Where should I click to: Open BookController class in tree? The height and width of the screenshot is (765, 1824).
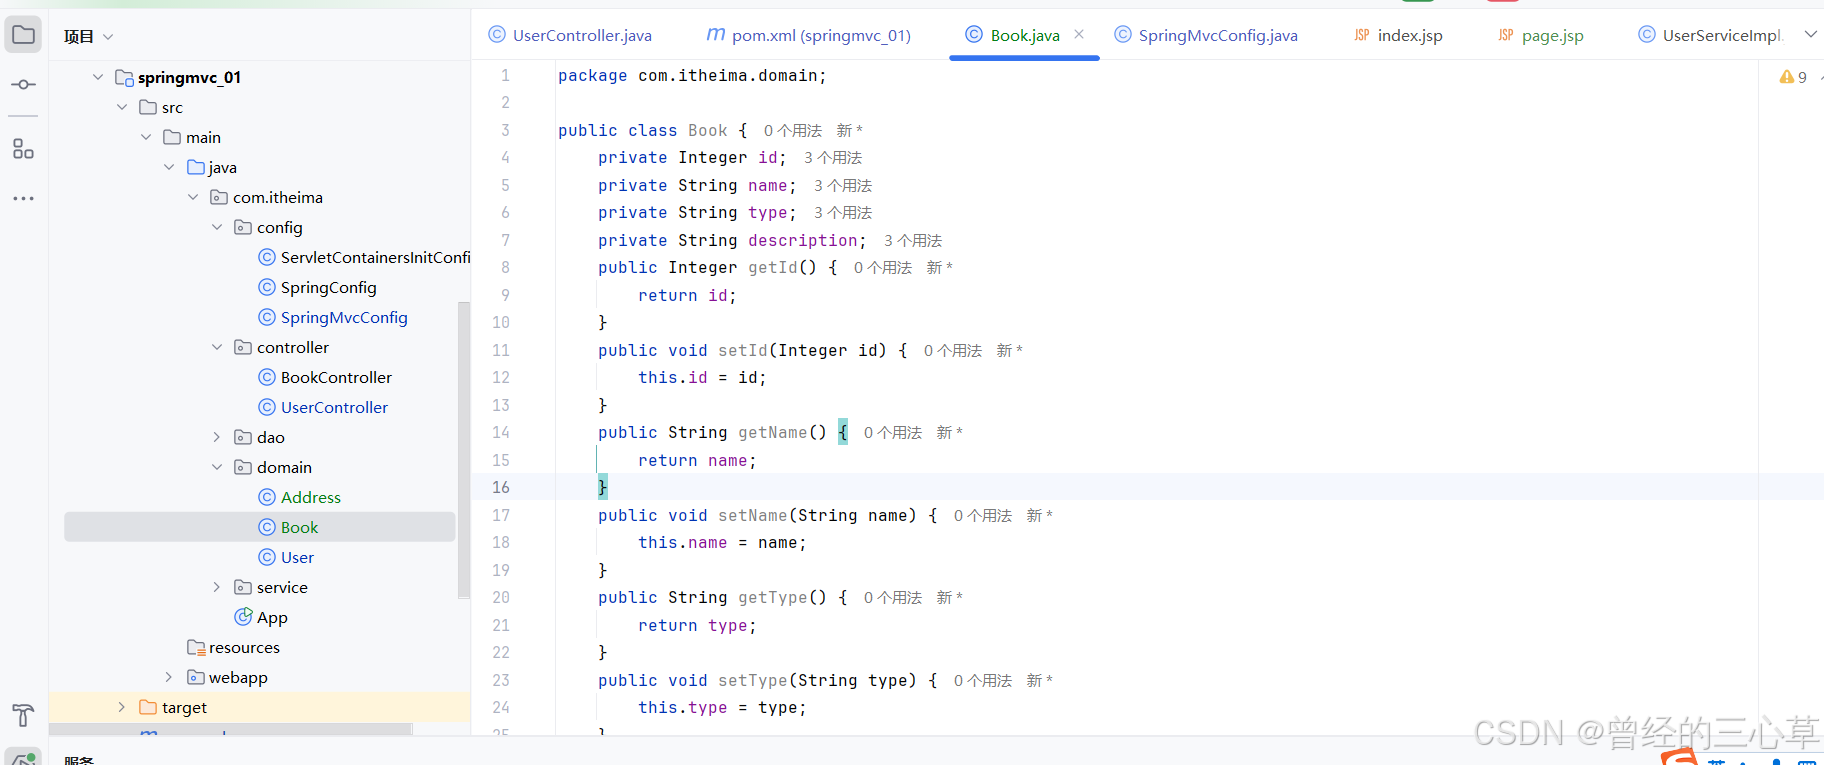click(x=325, y=377)
